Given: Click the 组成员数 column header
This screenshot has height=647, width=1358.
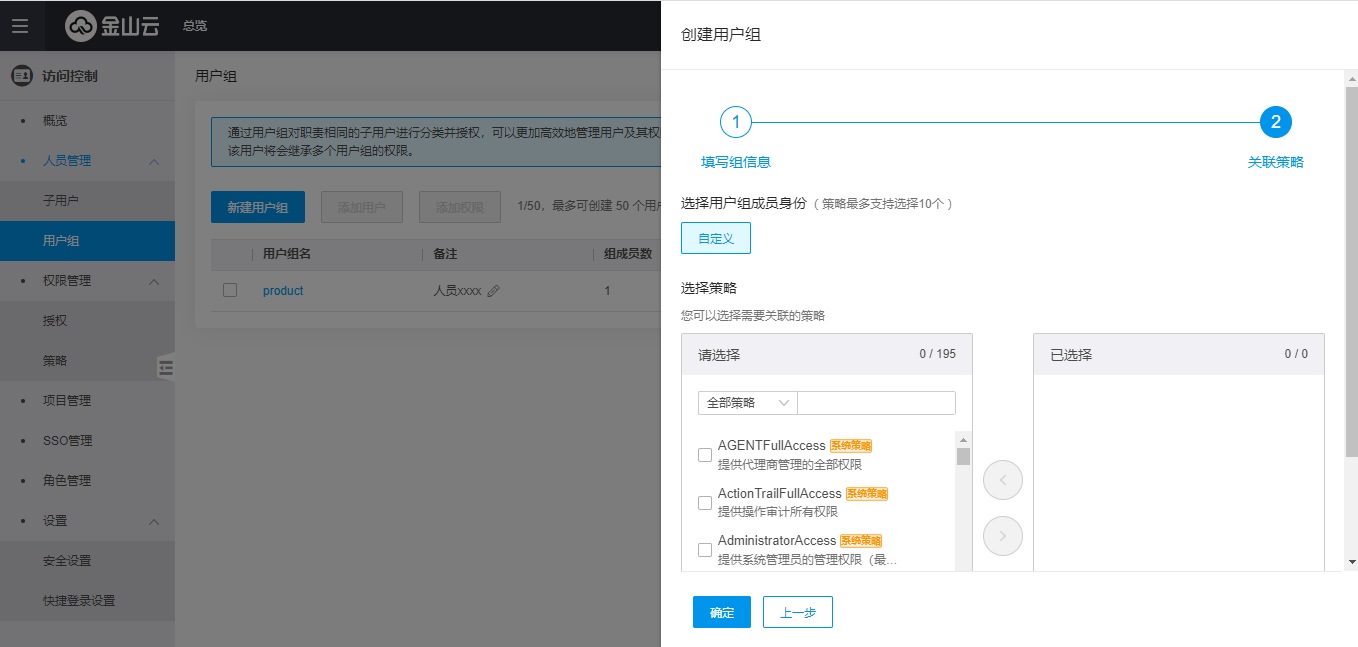Looking at the screenshot, I should [x=628, y=254].
